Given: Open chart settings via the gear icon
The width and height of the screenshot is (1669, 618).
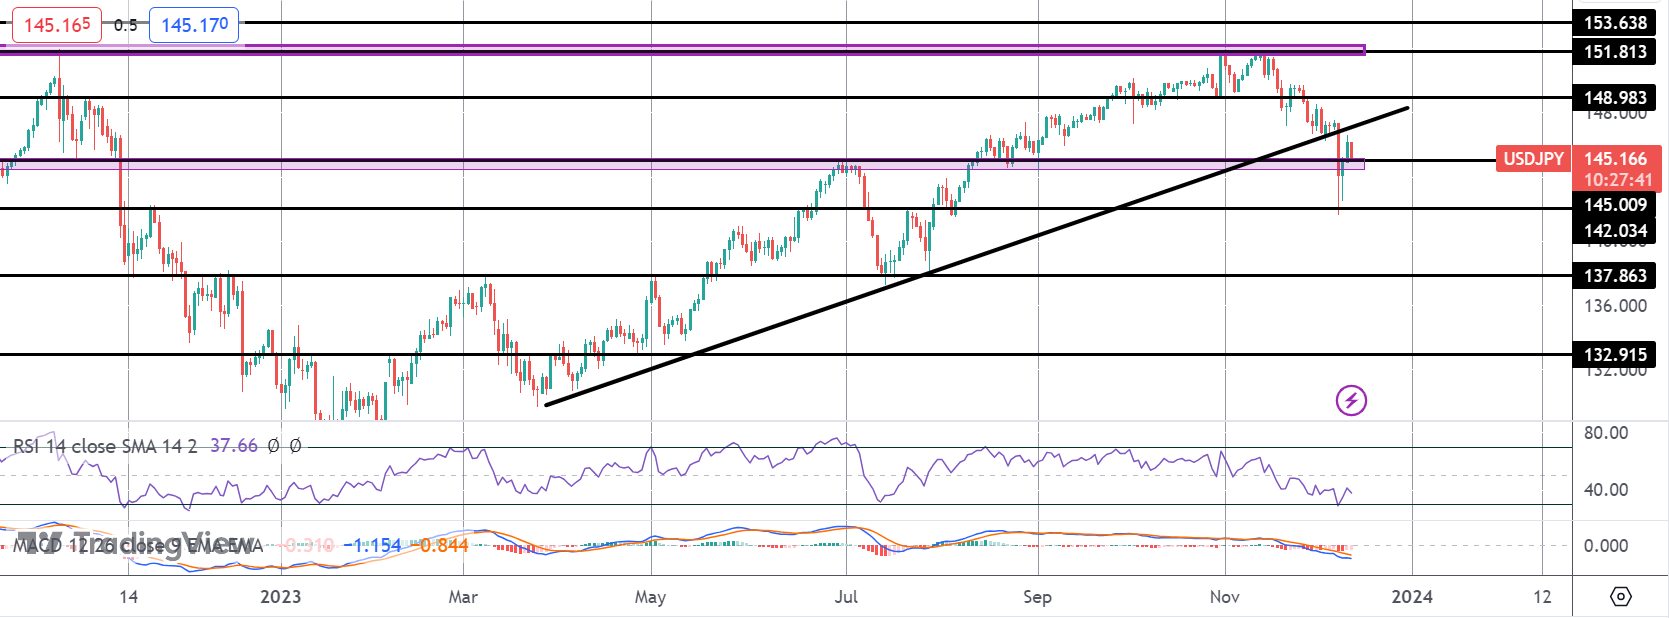Looking at the screenshot, I should coord(1621,597).
